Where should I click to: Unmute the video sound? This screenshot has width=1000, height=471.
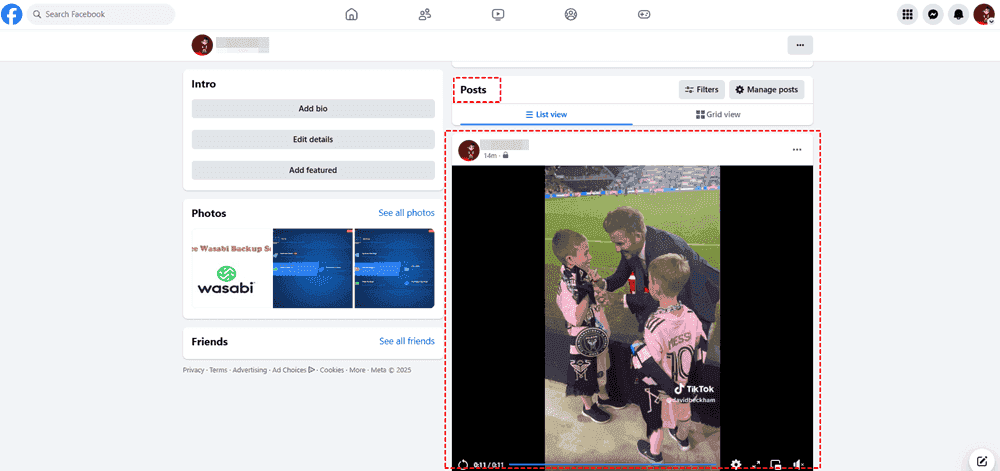(x=797, y=465)
